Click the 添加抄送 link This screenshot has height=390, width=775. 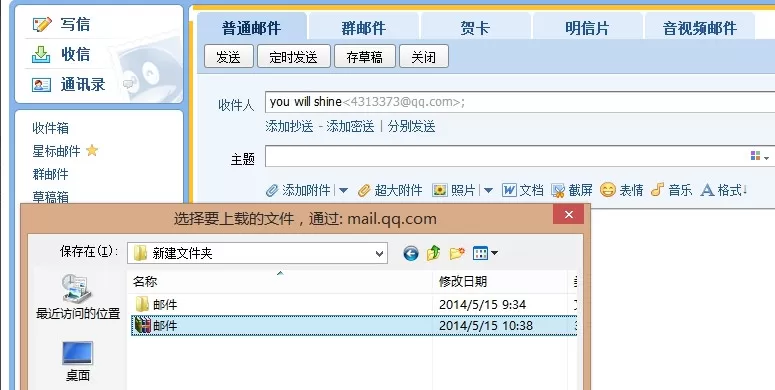pos(289,126)
